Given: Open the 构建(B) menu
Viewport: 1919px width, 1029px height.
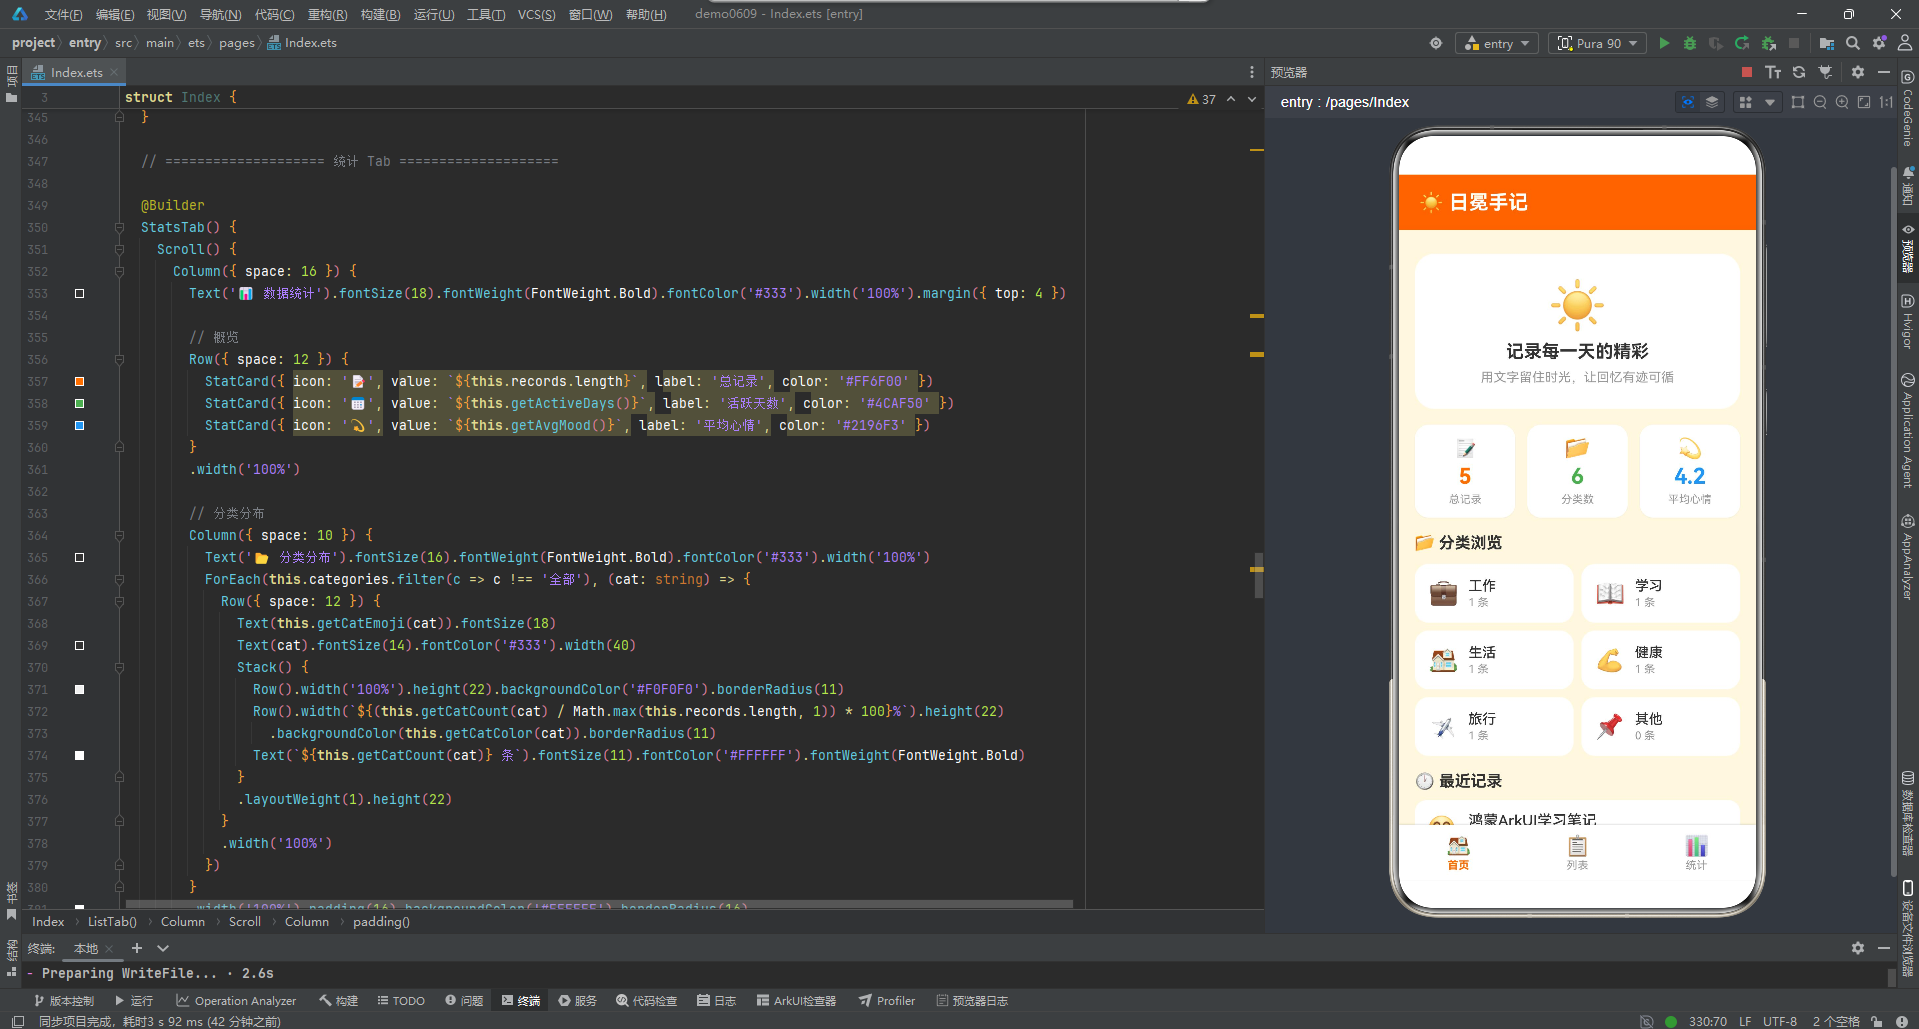Looking at the screenshot, I should tap(380, 14).
